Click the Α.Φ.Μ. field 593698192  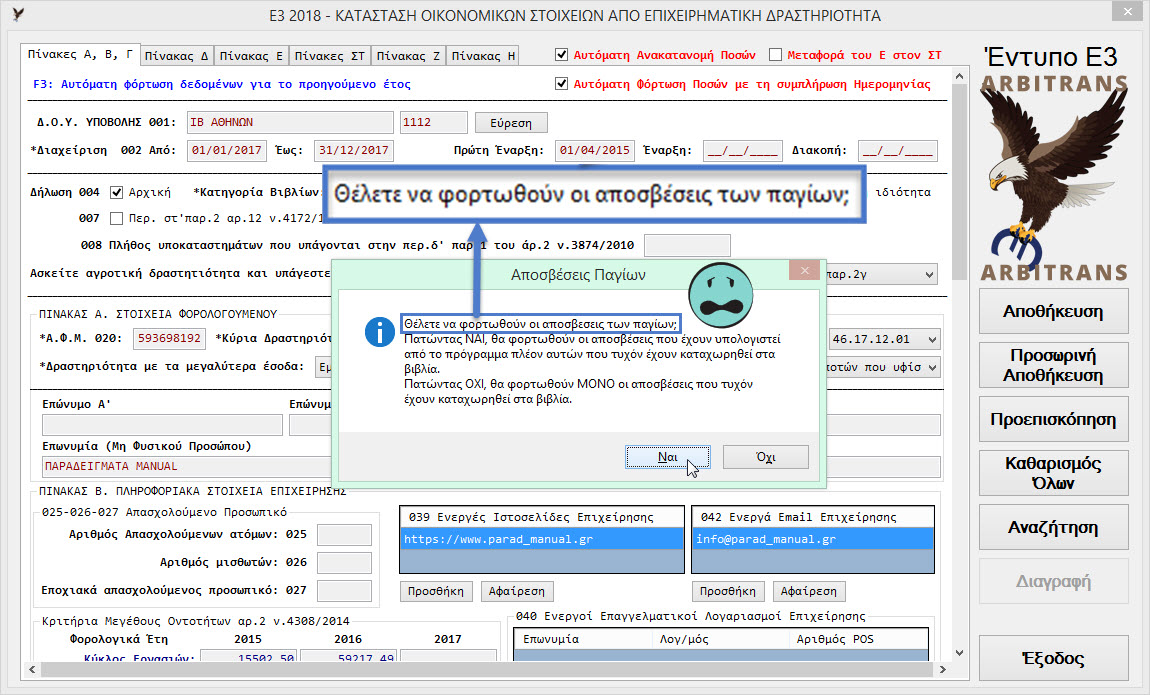(169, 339)
